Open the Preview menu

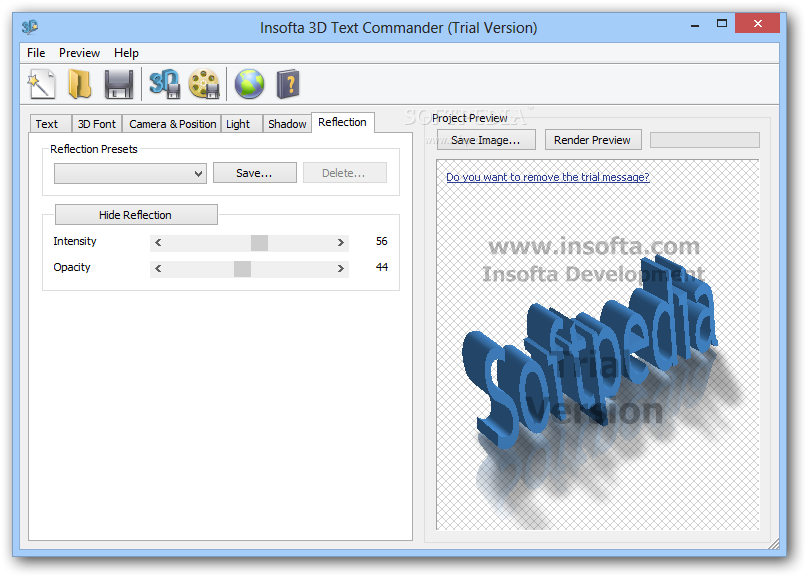click(79, 53)
